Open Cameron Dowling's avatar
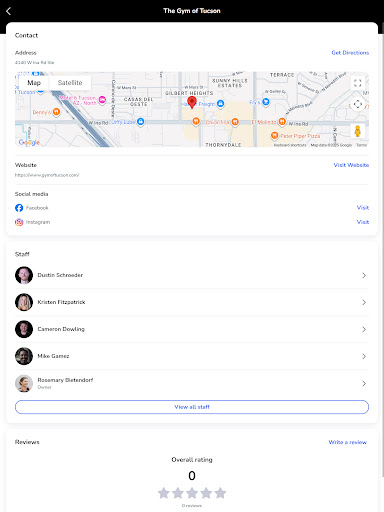This screenshot has height=512, width=384. tap(24, 329)
